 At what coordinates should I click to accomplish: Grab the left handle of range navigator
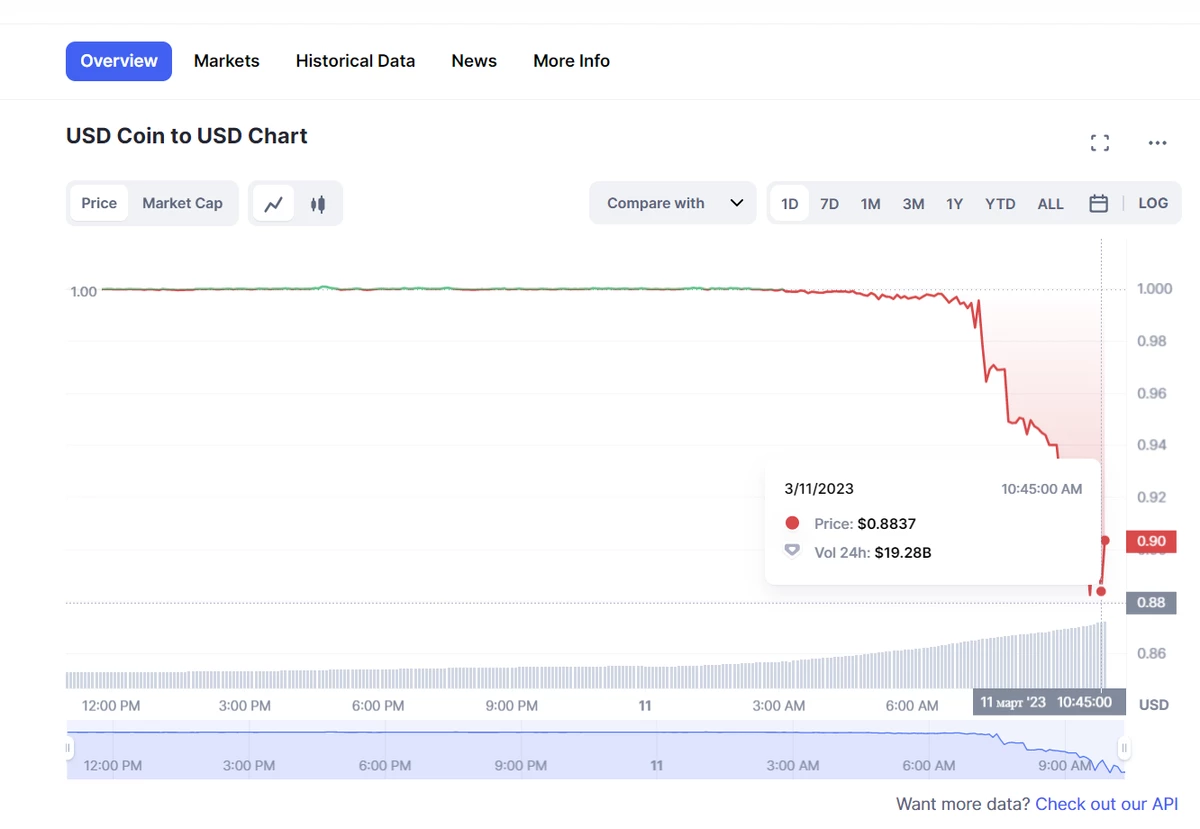point(69,748)
